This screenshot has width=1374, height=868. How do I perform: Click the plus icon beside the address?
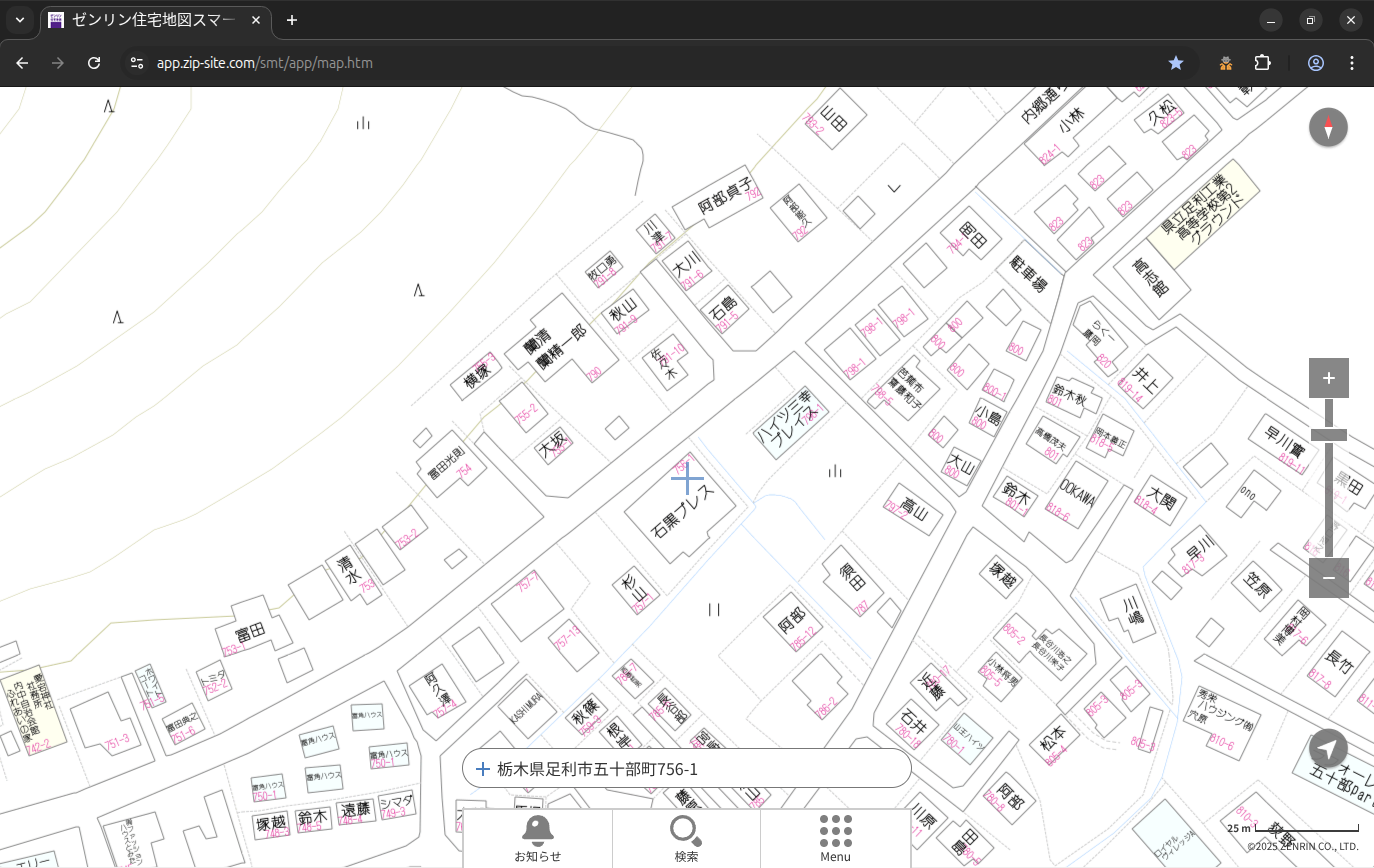(x=483, y=769)
